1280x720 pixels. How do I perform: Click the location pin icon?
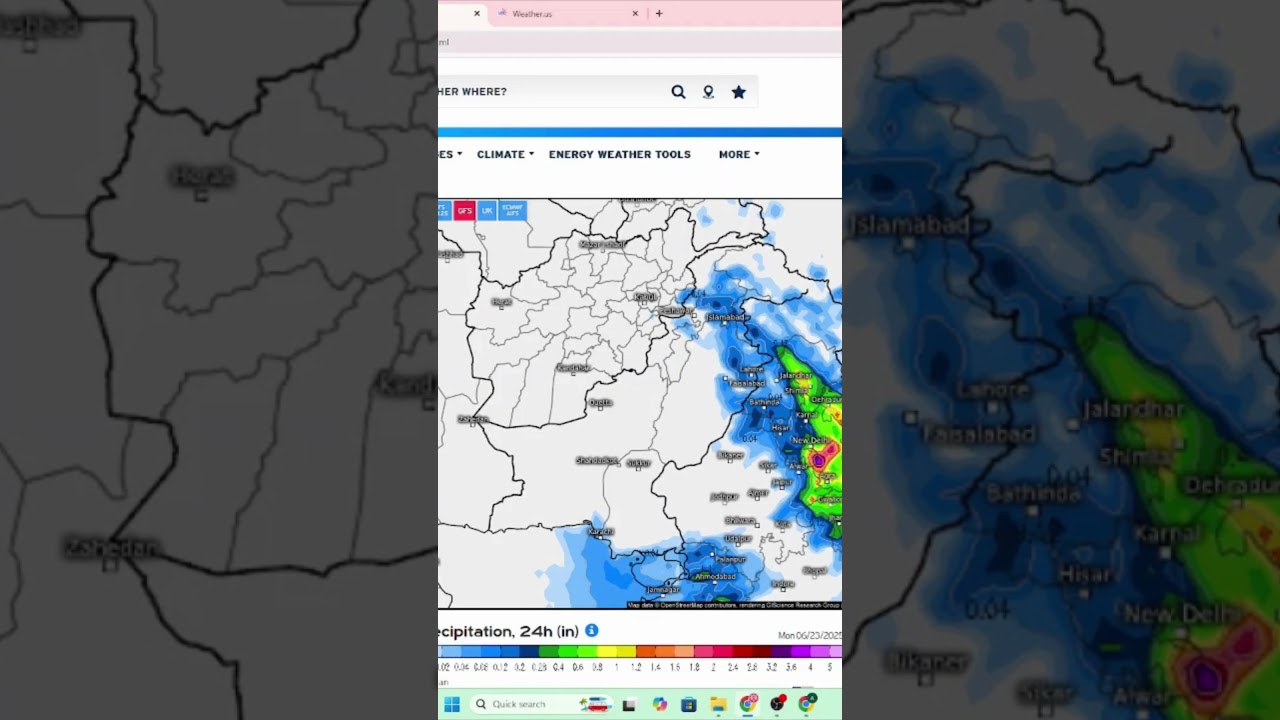708,92
